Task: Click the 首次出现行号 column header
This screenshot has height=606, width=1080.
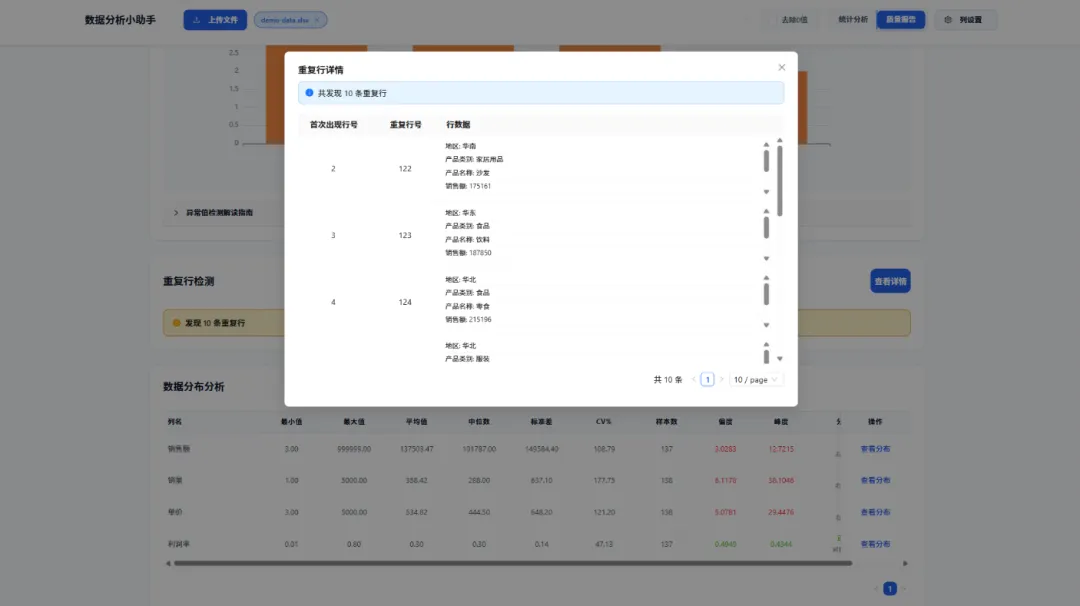Action: pos(333,125)
